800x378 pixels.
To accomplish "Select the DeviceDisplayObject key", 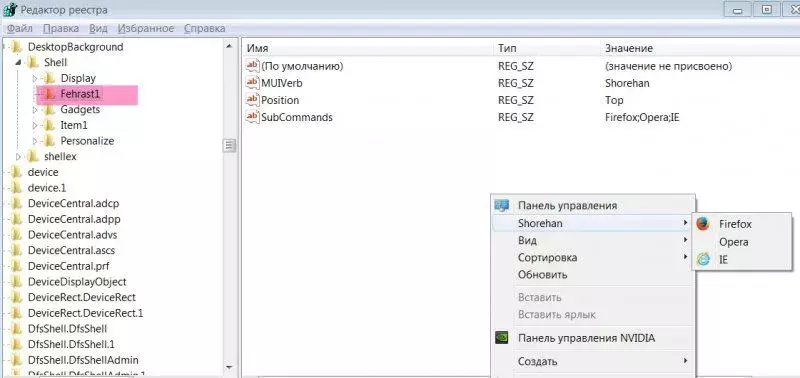I will click(x=77, y=282).
